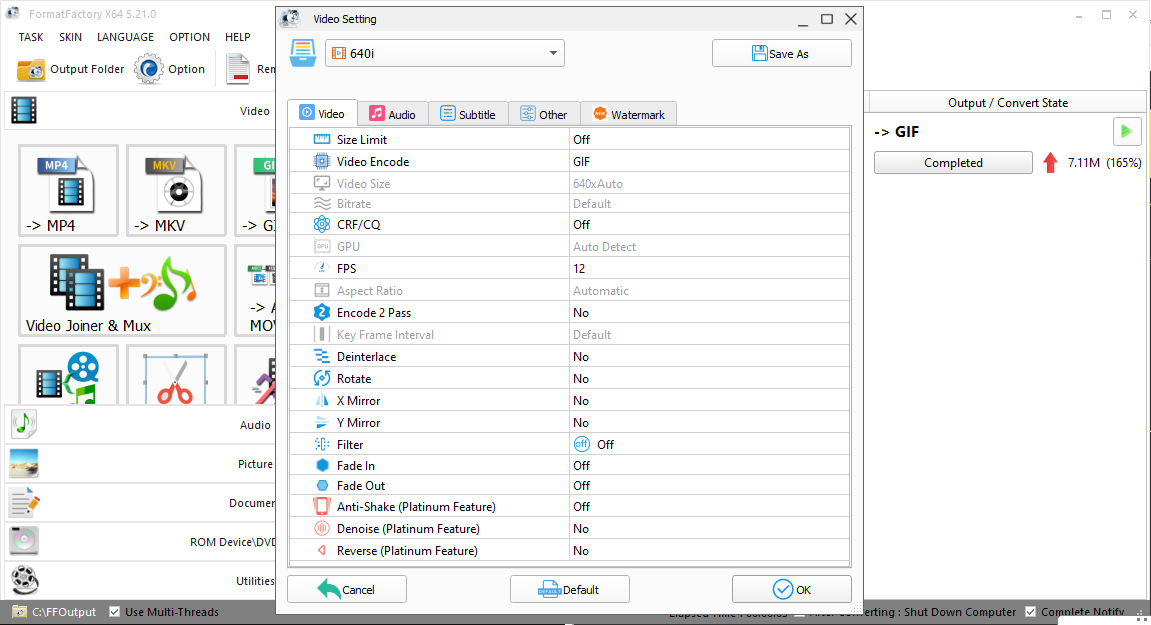1151x625 pixels.
Task: Toggle Complete Notify checkbox
Action: tap(1031, 612)
